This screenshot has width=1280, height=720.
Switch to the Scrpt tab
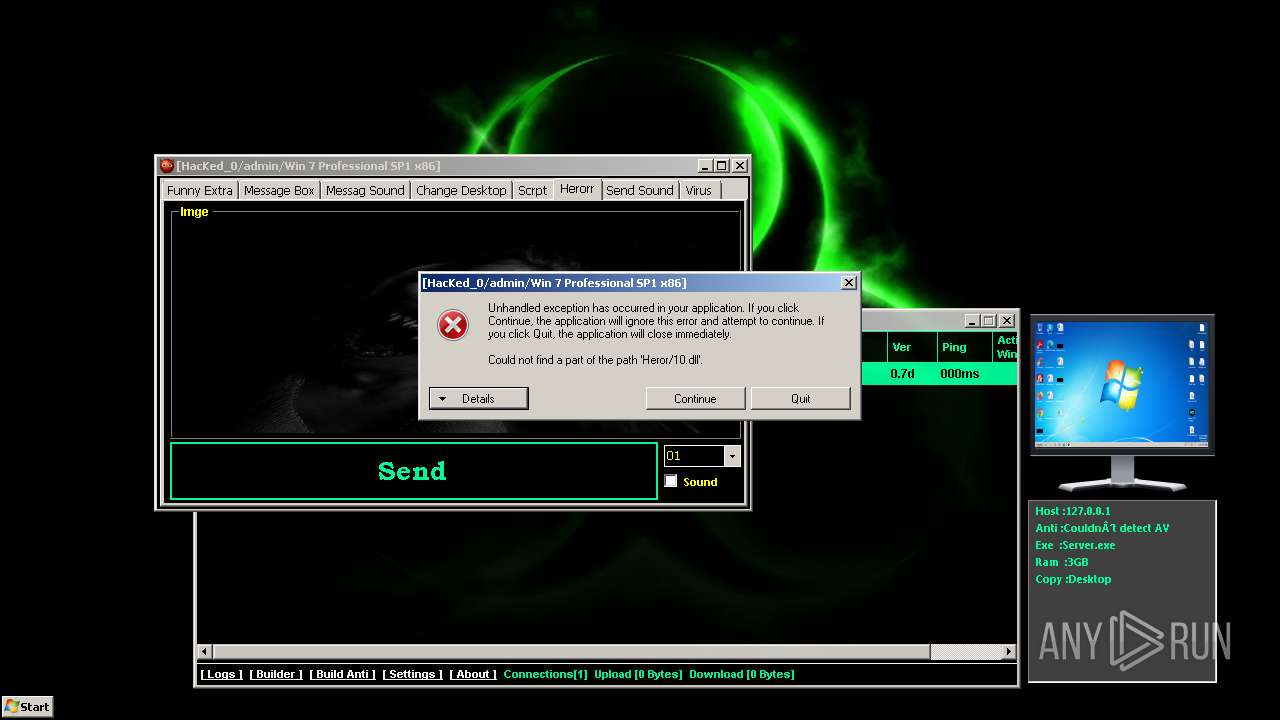[x=533, y=190]
